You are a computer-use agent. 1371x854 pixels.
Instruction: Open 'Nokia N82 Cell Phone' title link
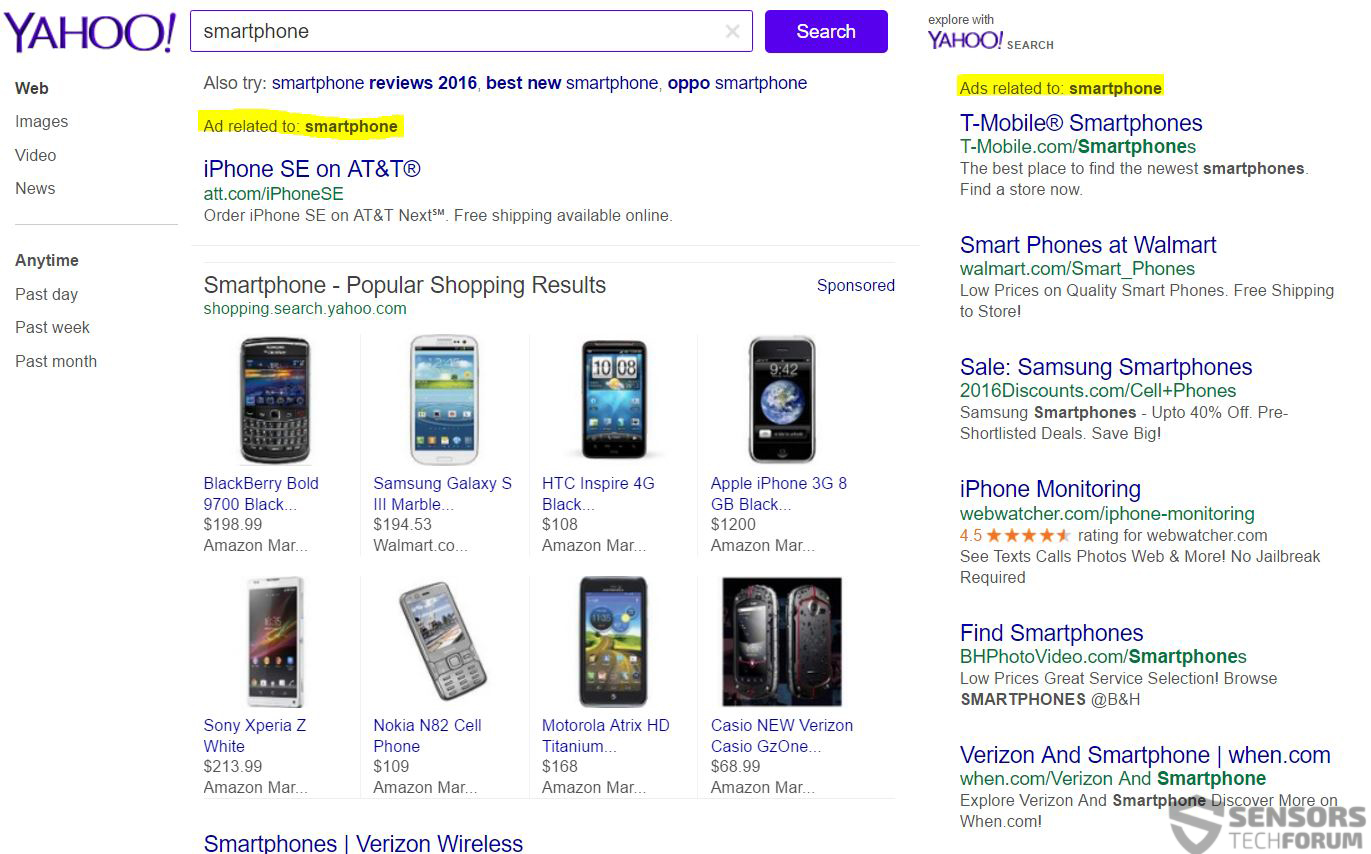[x=427, y=735]
